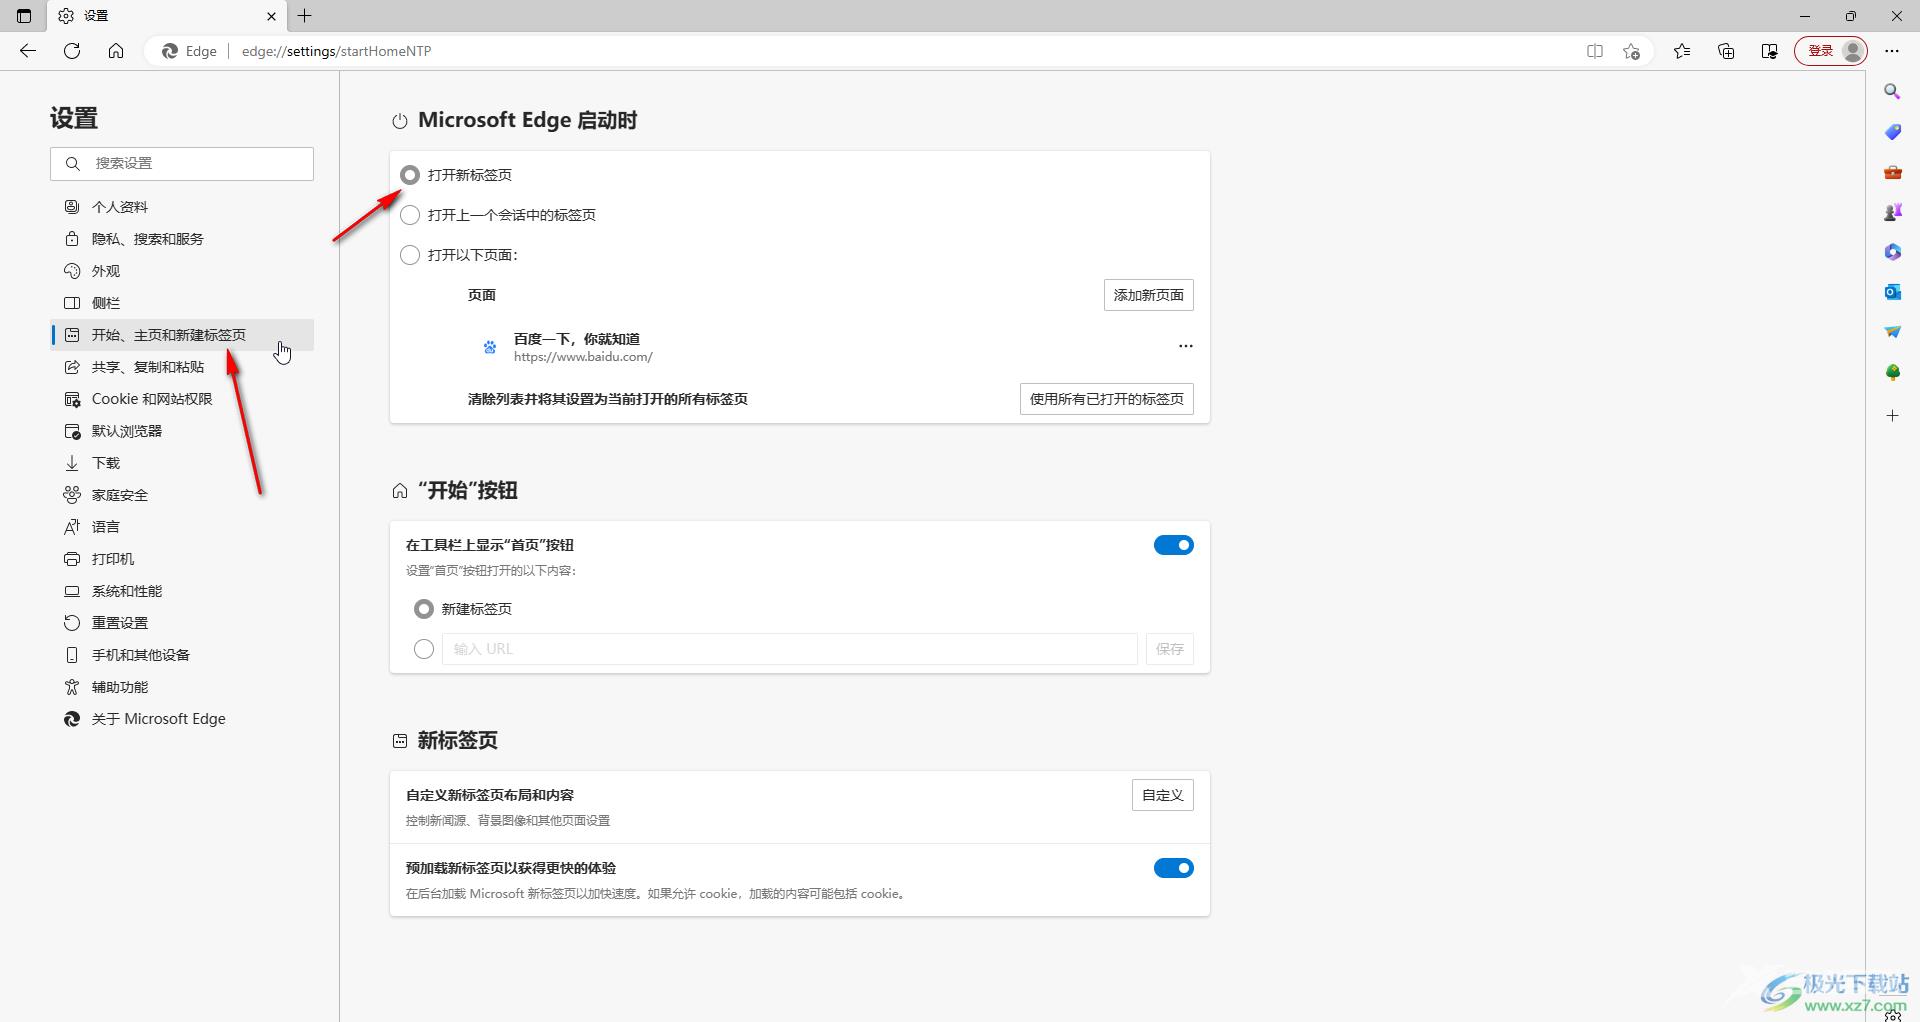Add a sidebar app with plus icon
The height and width of the screenshot is (1022, 1920).
[1892, 415]
